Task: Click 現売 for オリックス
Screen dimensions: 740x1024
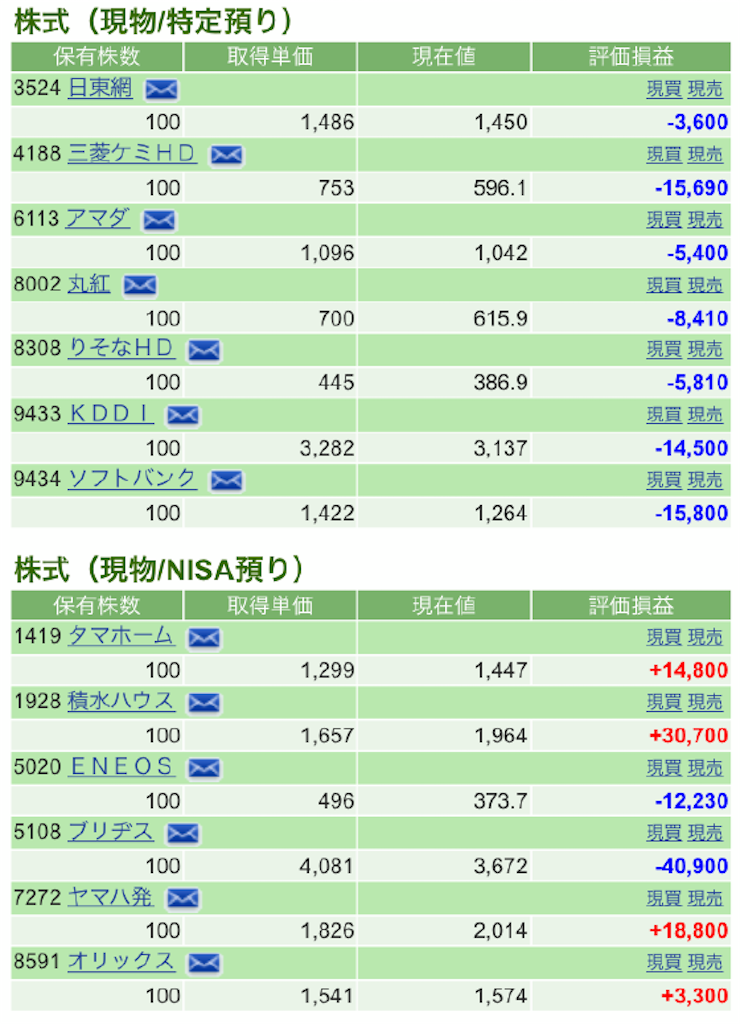Action: tap(705, 963)
